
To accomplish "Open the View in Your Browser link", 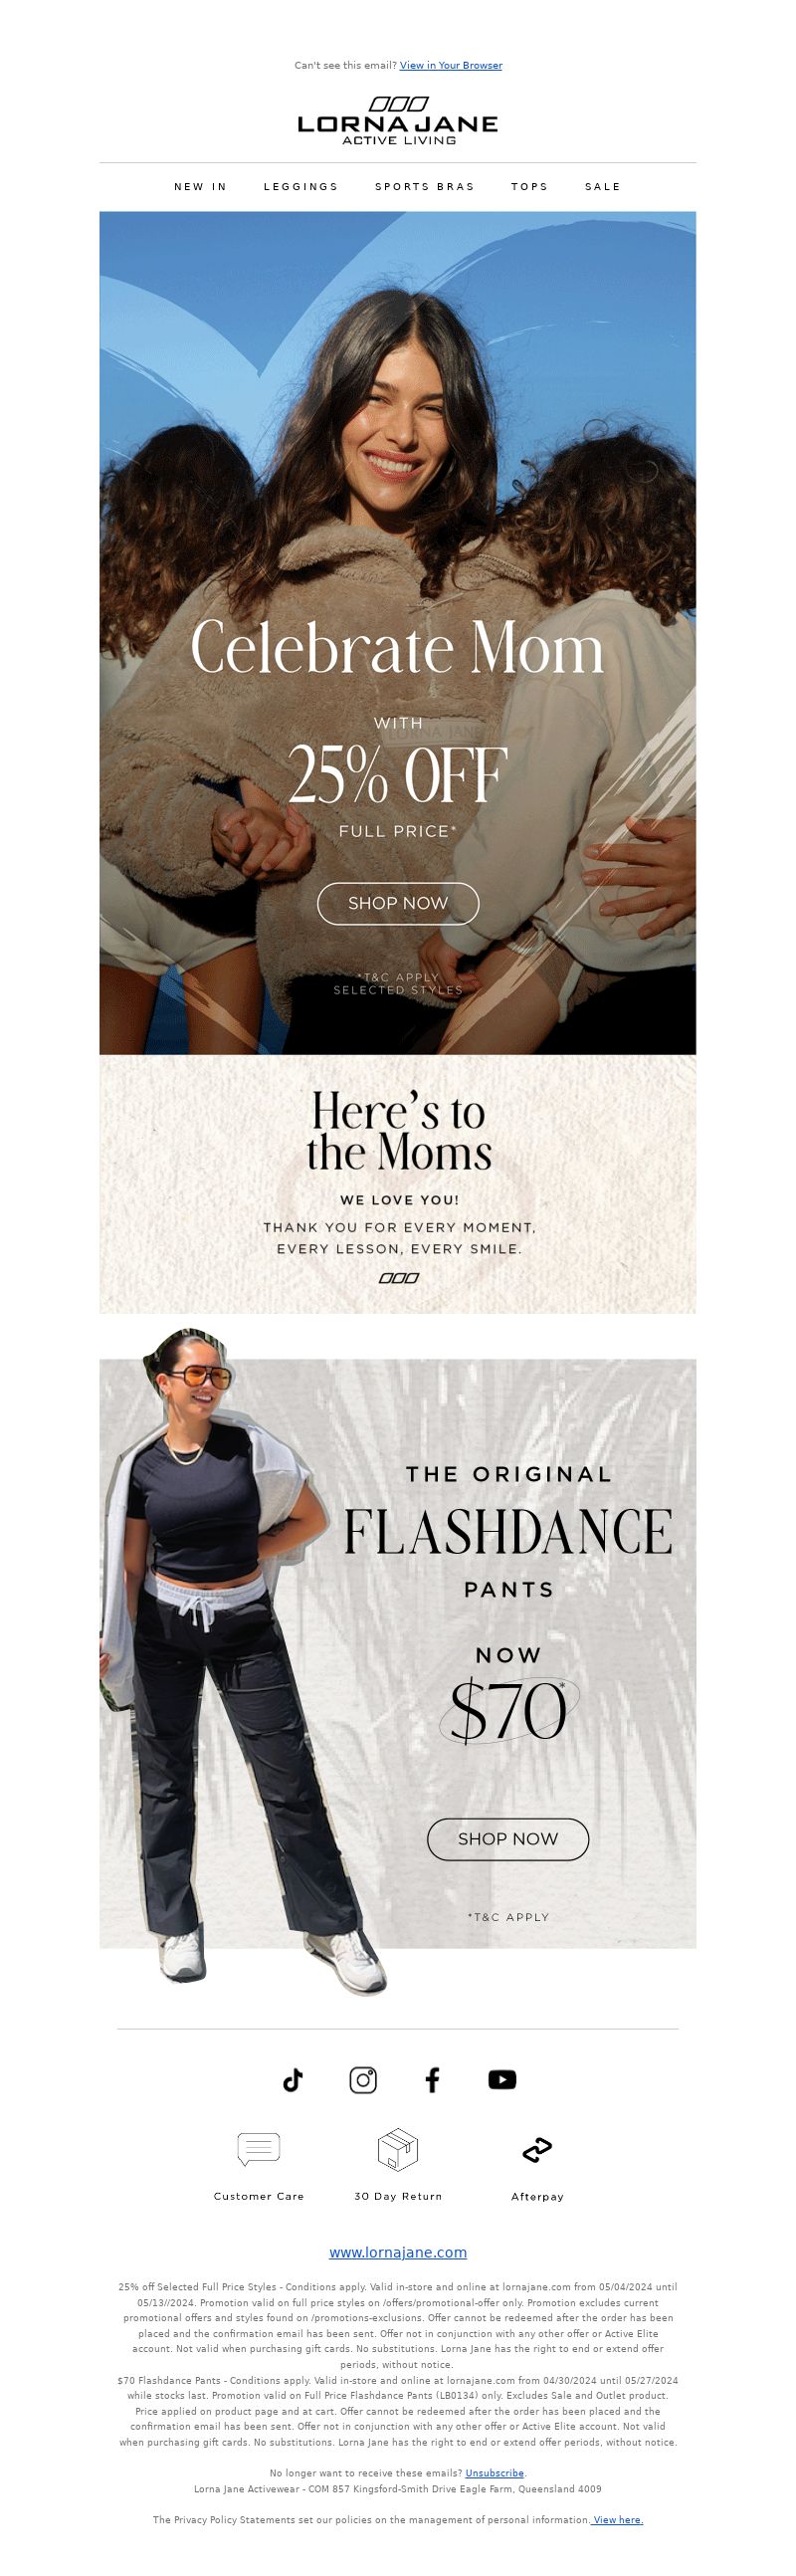I will (451, 66).
